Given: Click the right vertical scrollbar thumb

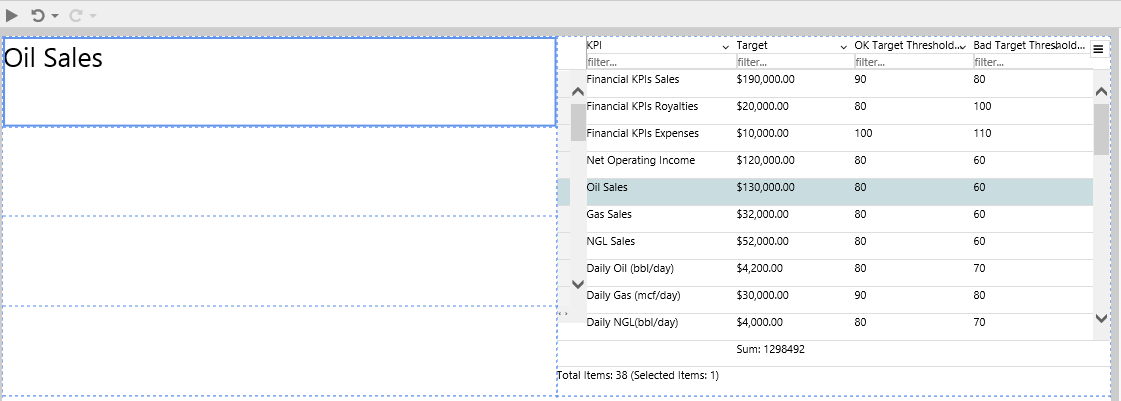Looking at the screenshot, I should click(1101, 130).
